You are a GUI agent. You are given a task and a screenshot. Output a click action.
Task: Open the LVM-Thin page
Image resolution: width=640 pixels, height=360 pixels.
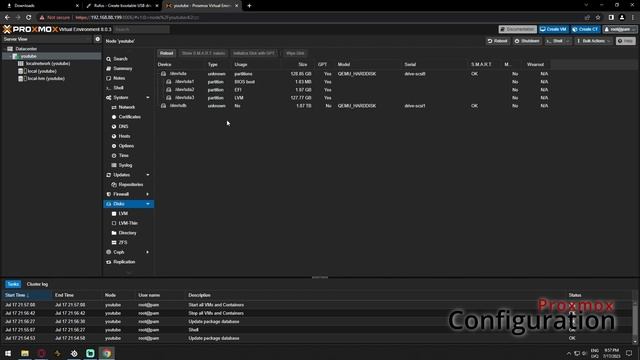128,223
